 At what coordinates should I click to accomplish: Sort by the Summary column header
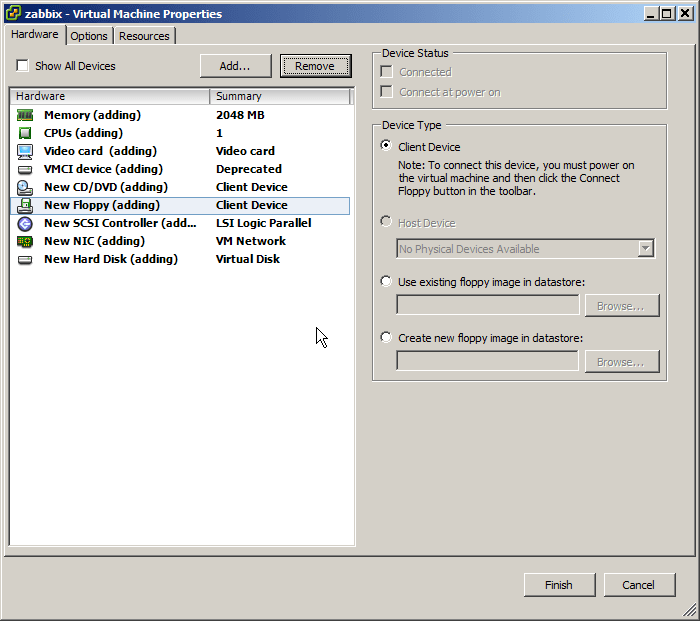point(280,96)
